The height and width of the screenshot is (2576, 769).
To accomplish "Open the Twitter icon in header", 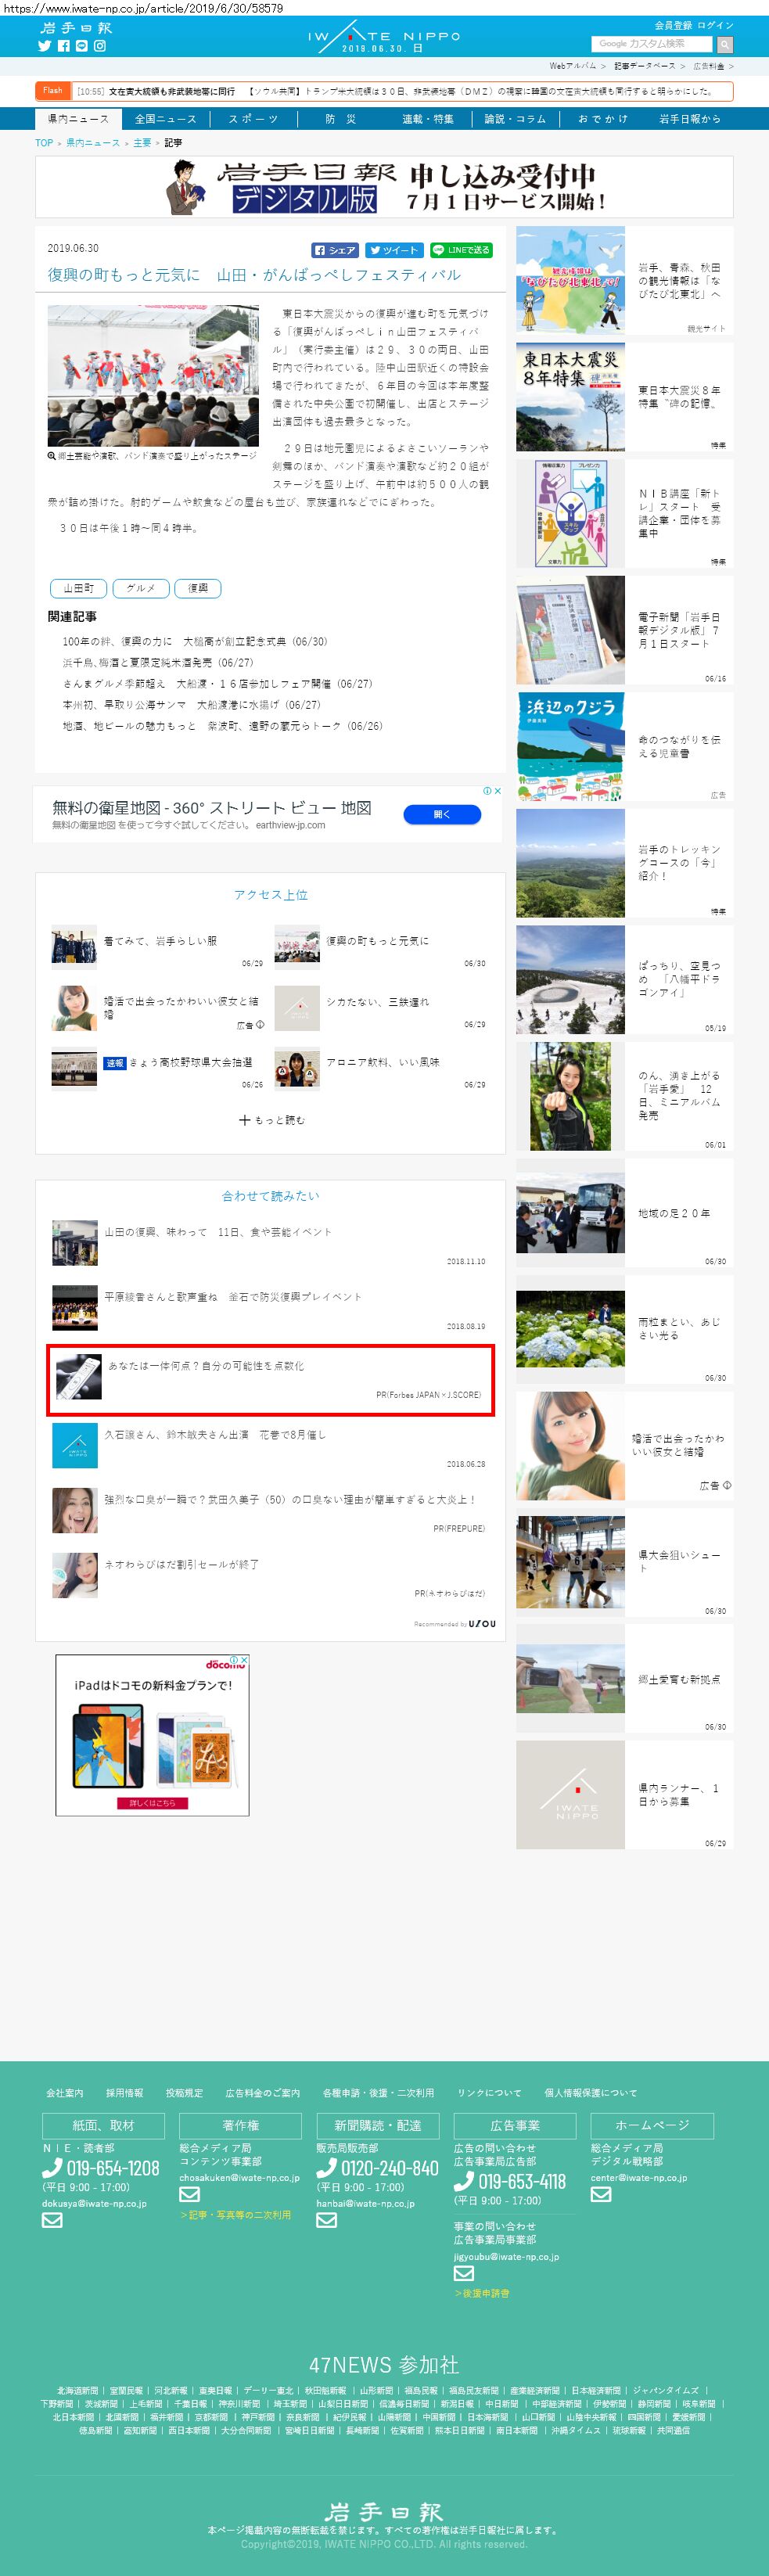I will click(x=44, y=46).
